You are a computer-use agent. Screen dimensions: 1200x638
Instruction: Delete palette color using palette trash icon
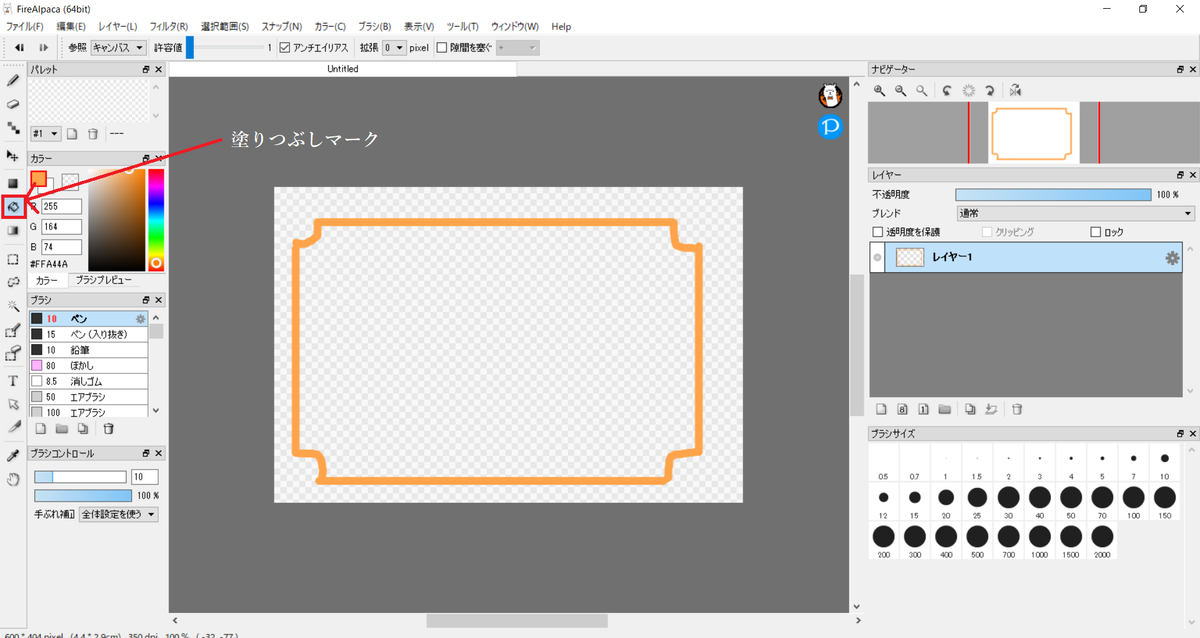click(92, 133)
